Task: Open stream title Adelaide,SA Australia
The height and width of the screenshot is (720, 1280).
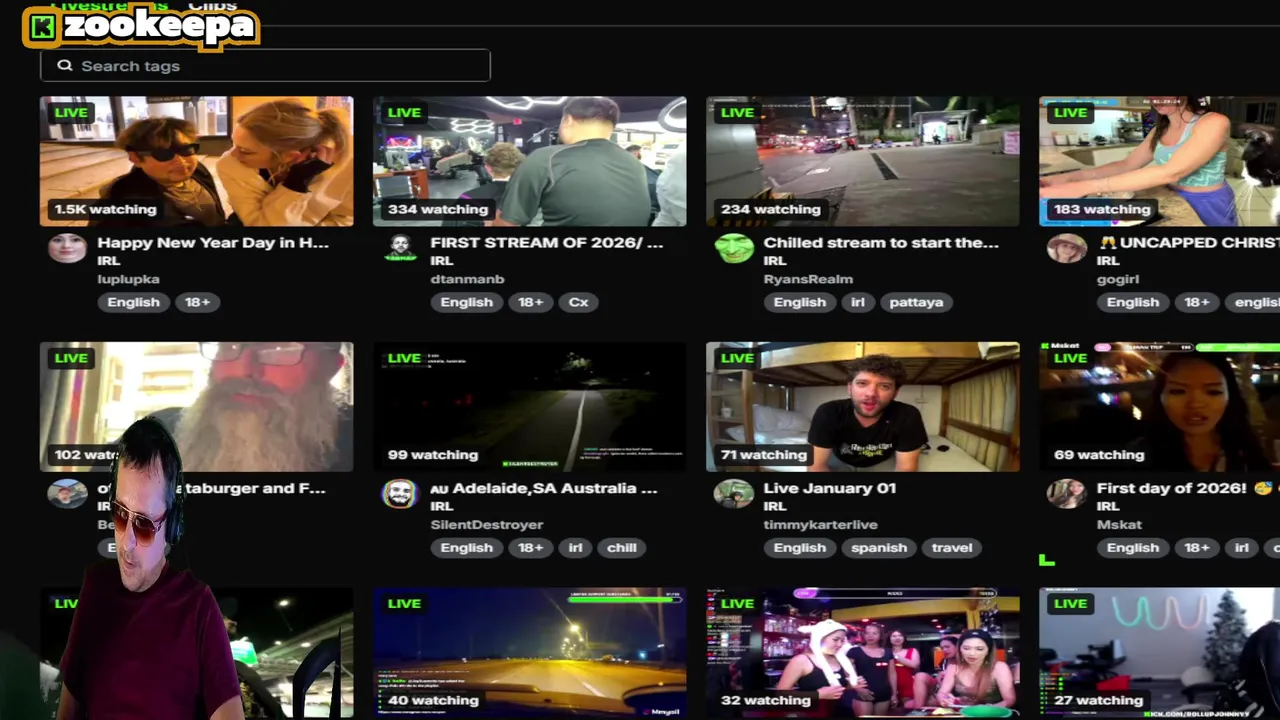Action: click(x=544, y=488)
